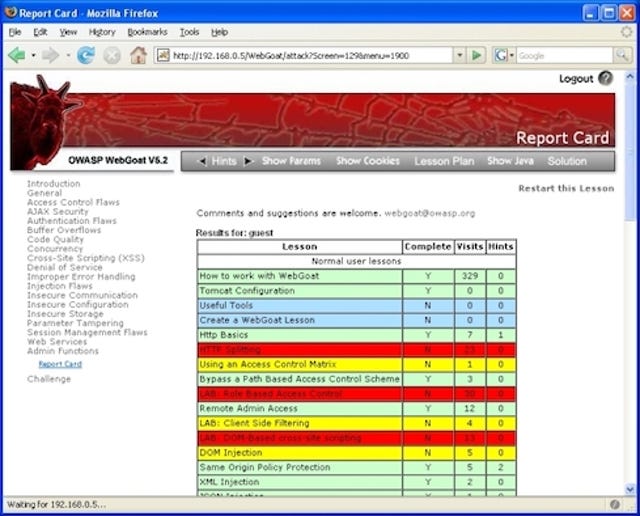Click the Stop loading icon

(x=111, y=56)
